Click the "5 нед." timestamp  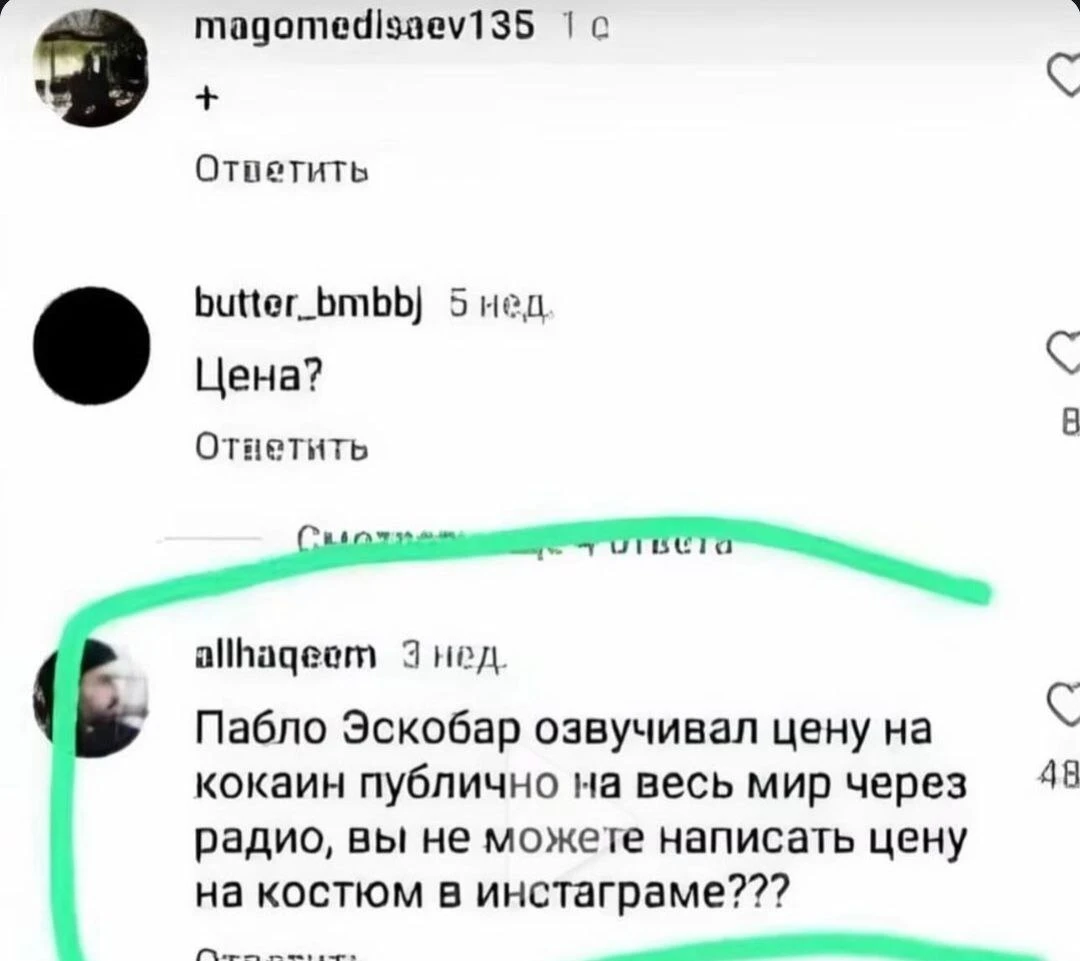pyautogui.click(x=501, y=304)
